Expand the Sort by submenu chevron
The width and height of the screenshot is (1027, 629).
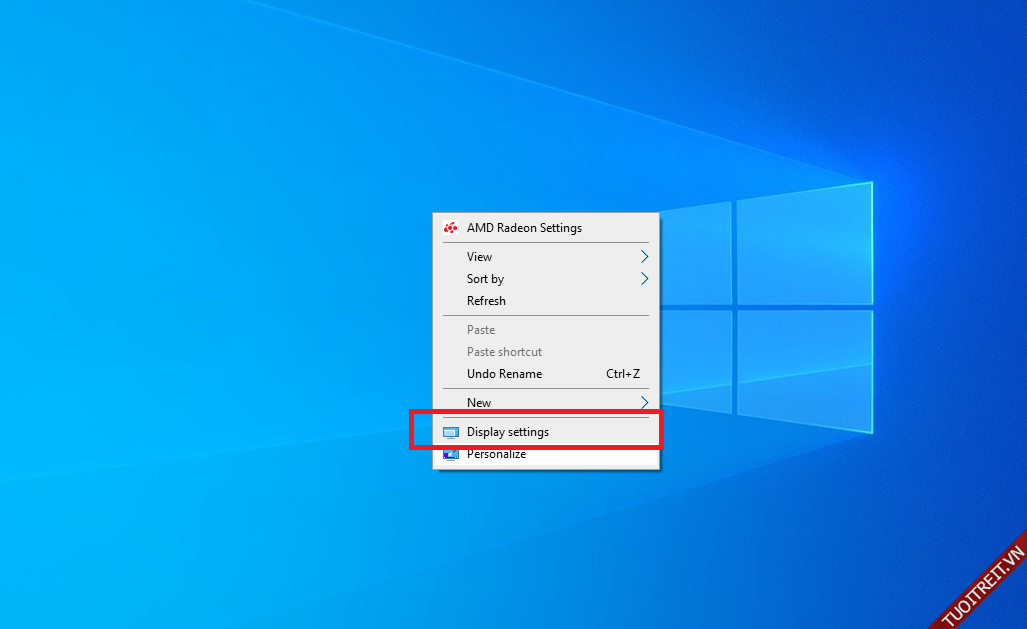pyautogui.click(x=644, y=279)
